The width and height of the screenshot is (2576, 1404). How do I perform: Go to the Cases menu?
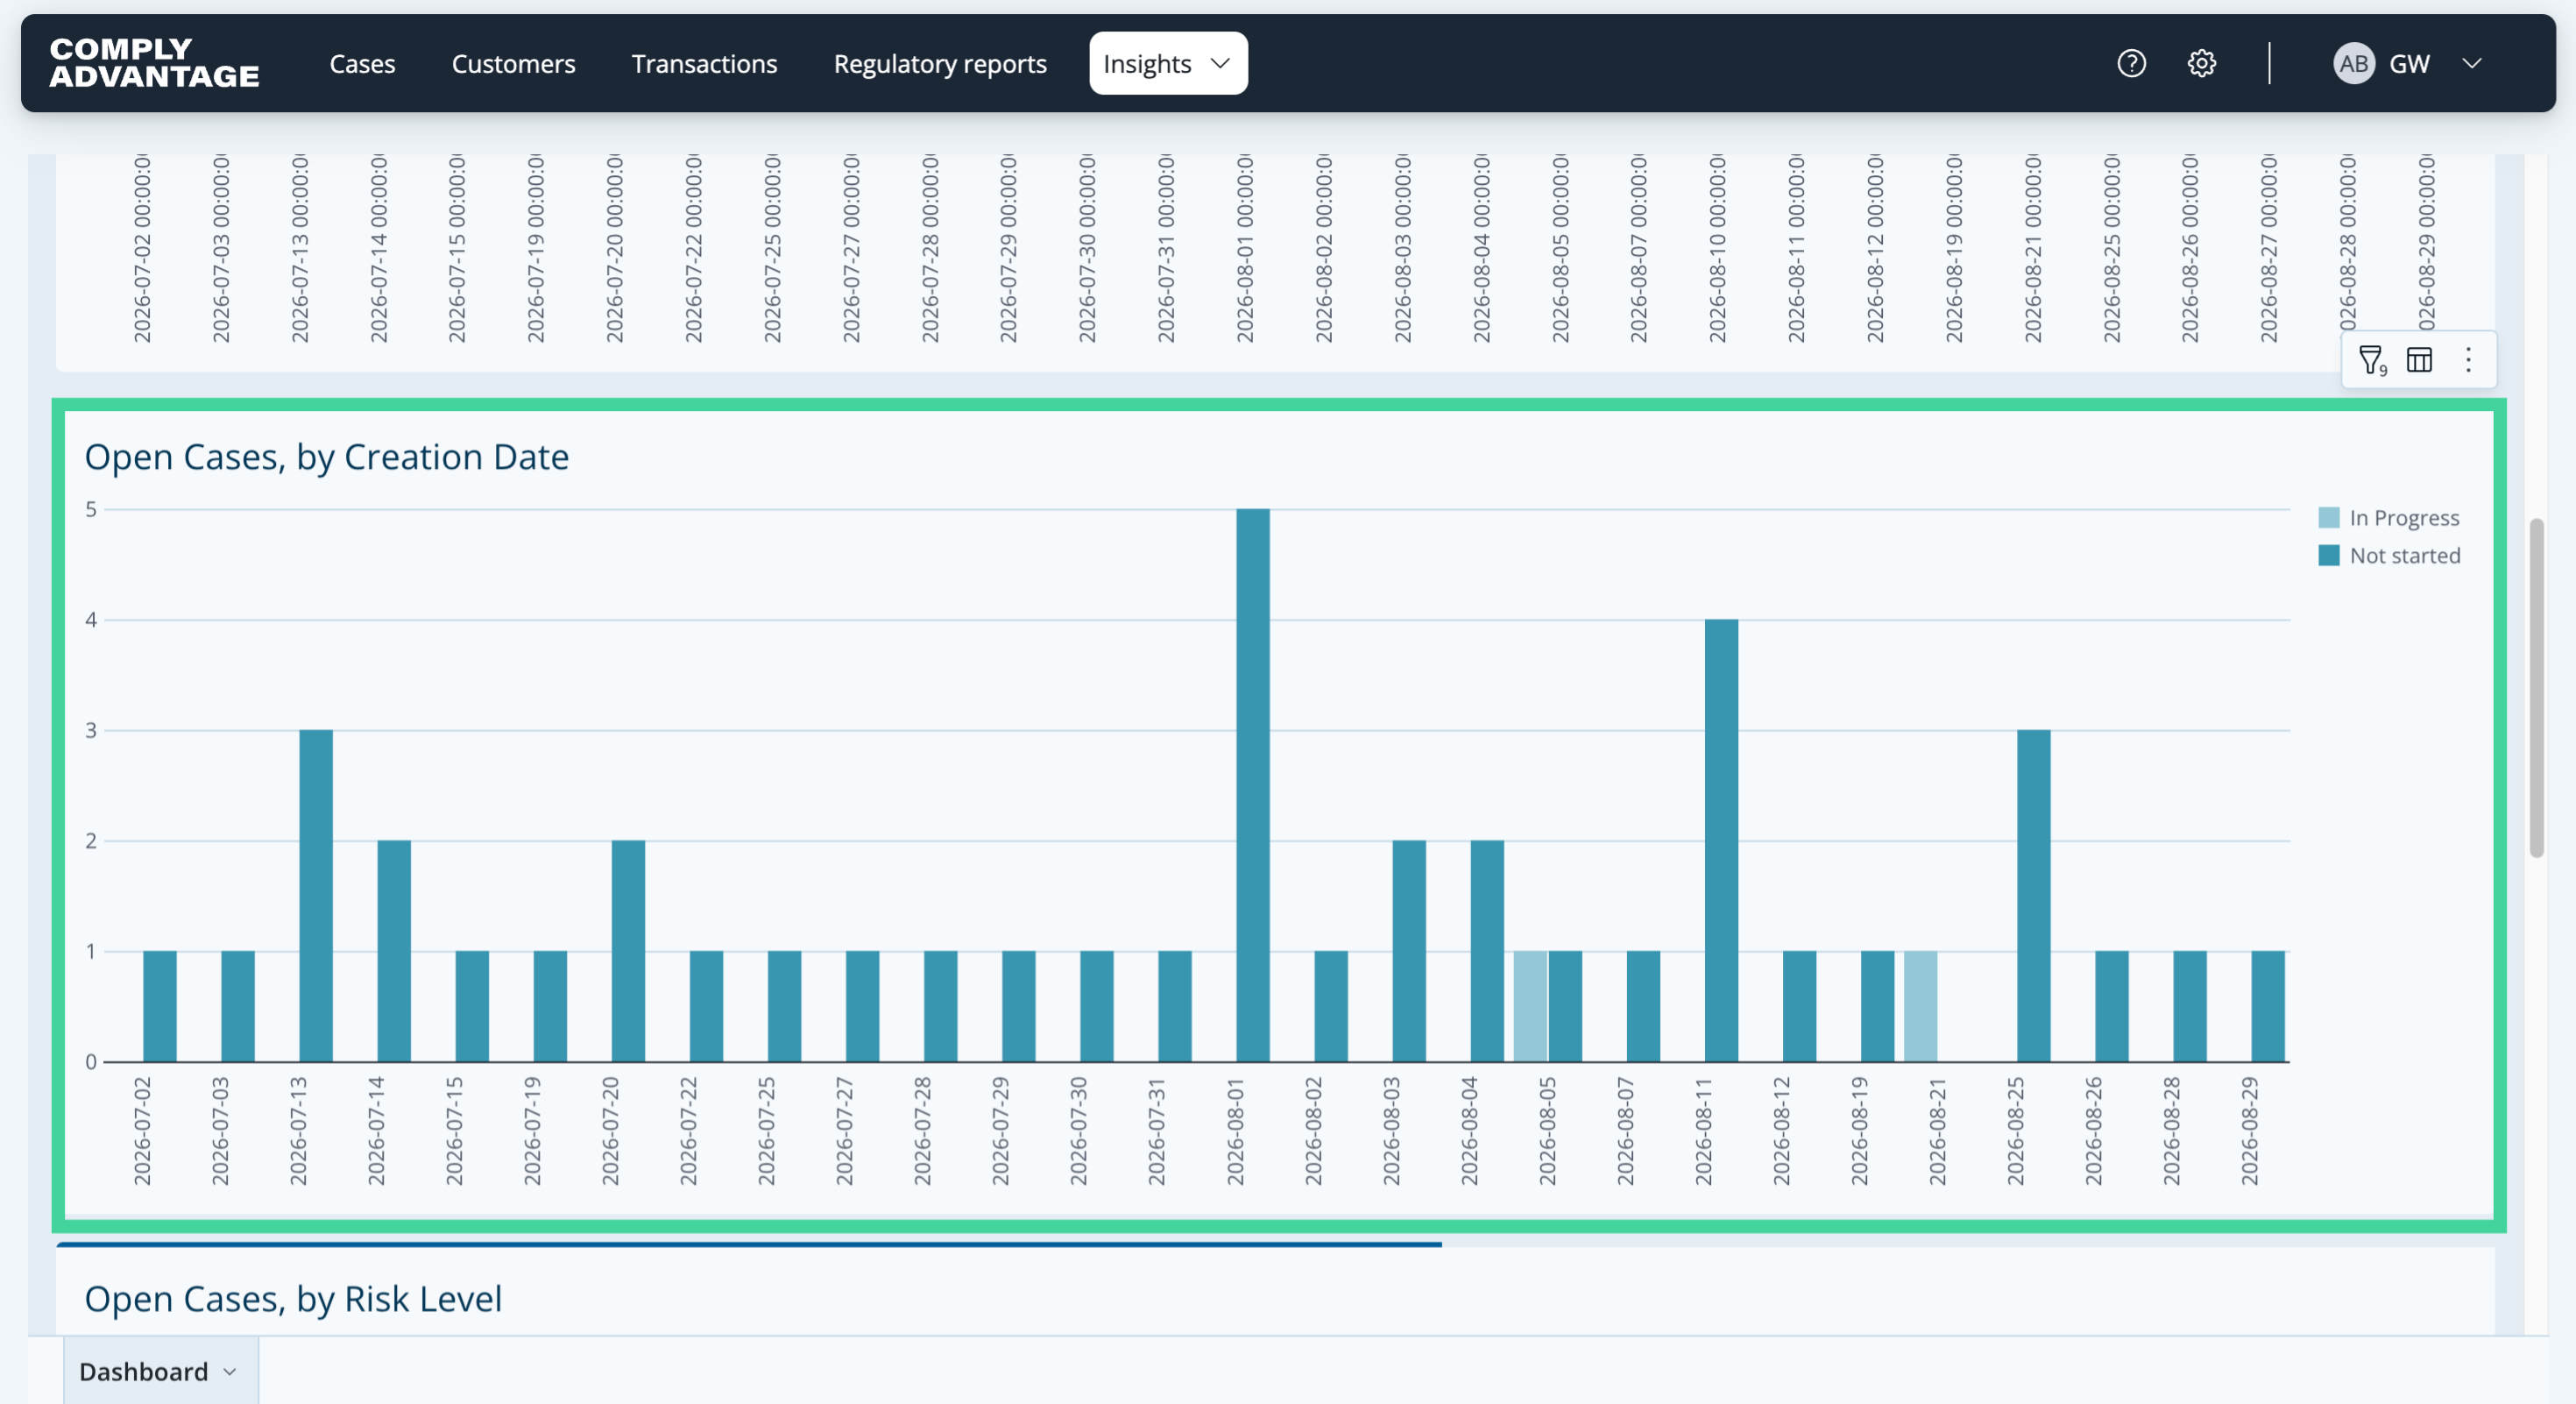(362, 63)
